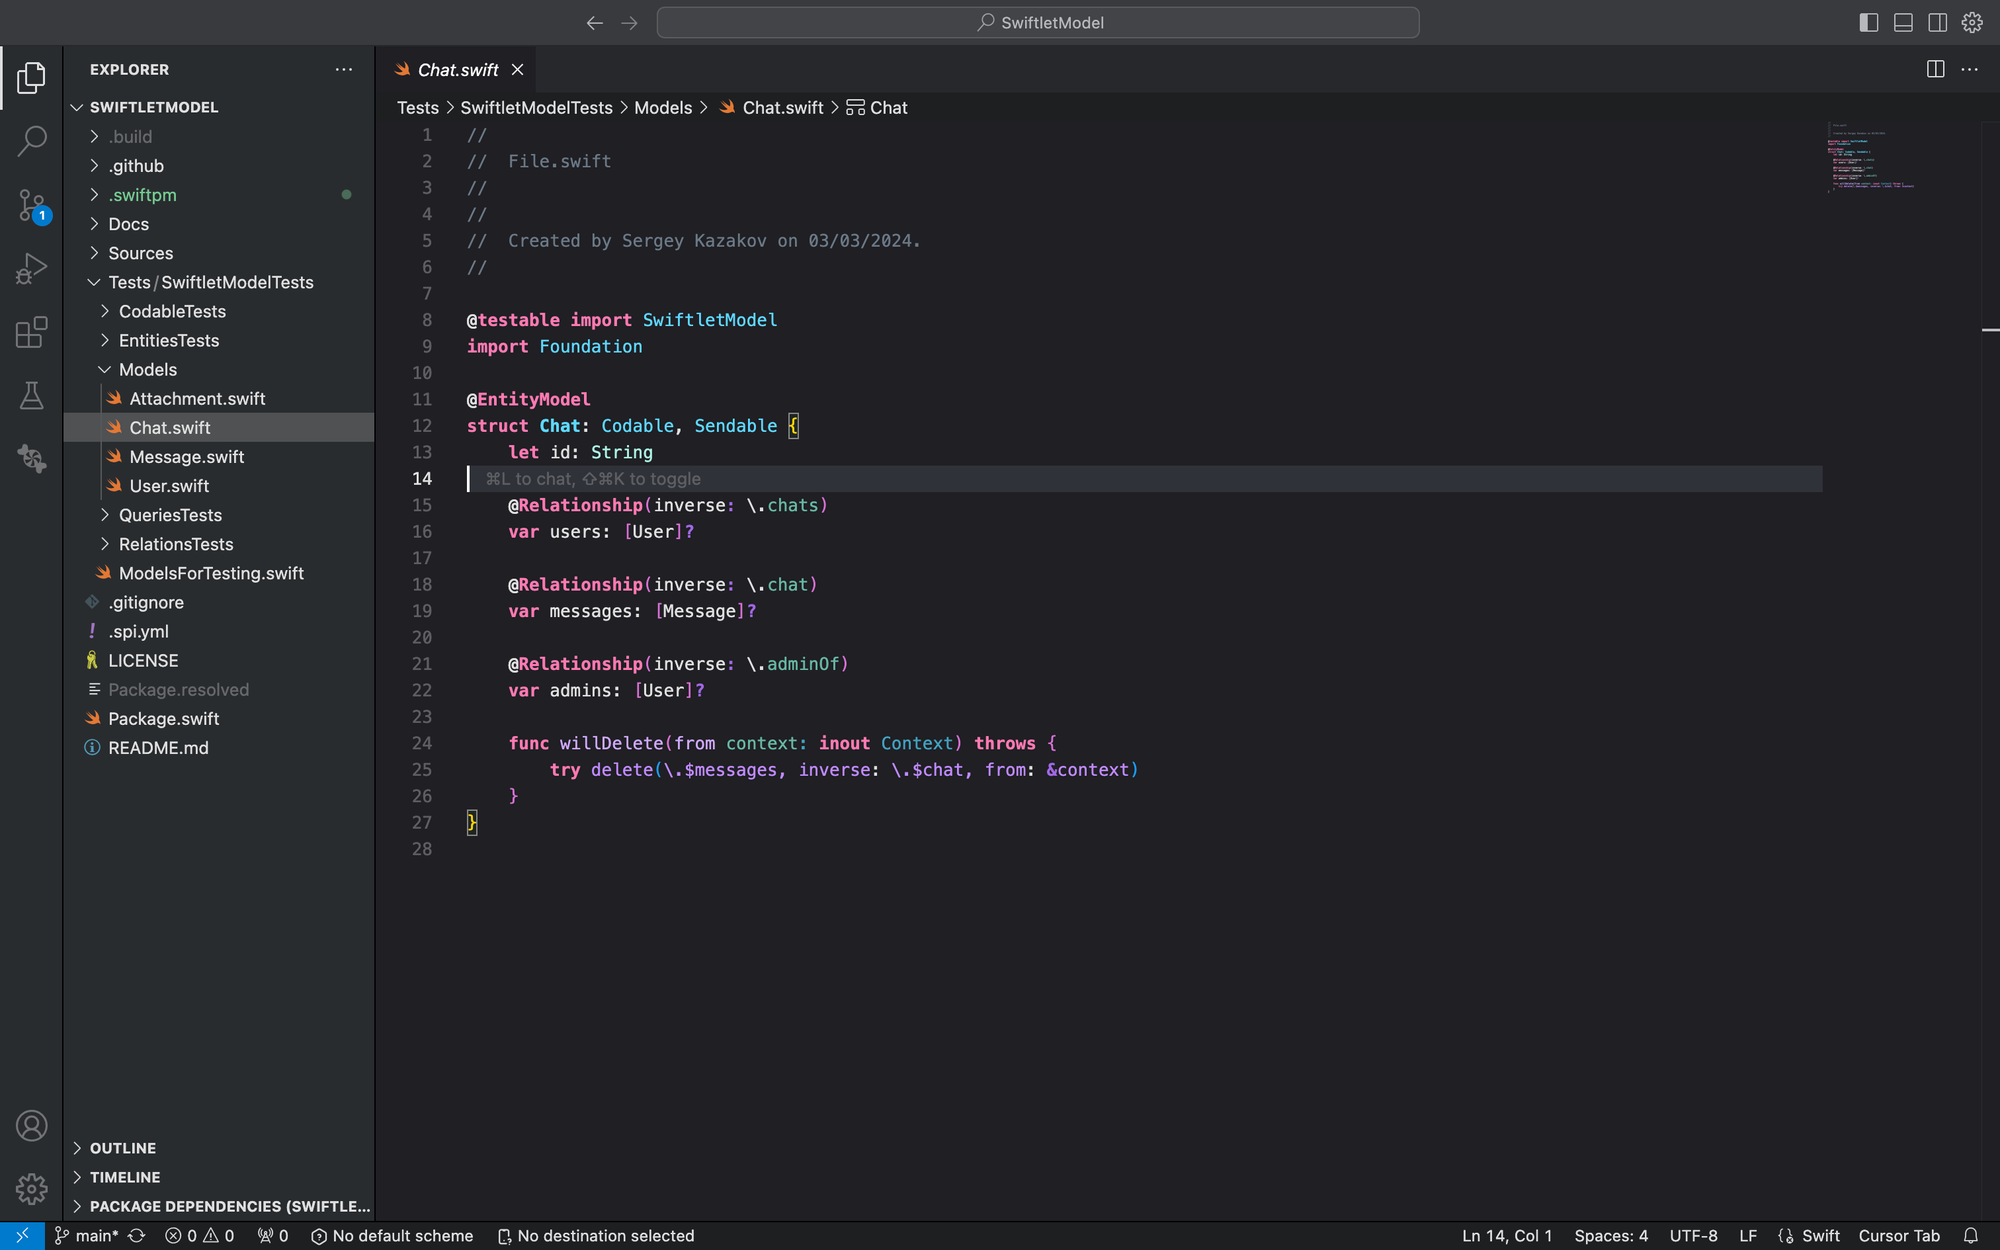
Task: Toggle the secondary sidebar visibility
Action: coord(1937,22)
